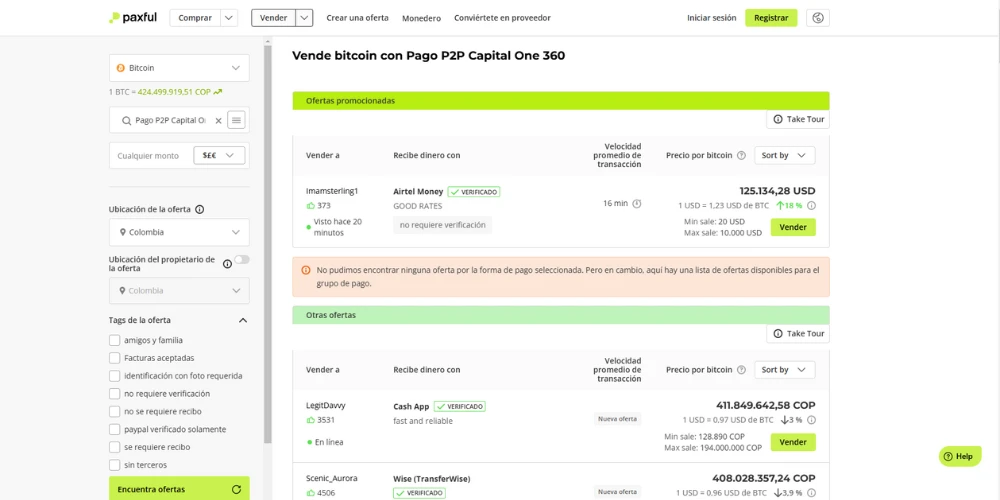The height and width of the screenshot is (500, 1000).
Task: Click Comprar in the top navigation
Action: [x=195, y=18]
